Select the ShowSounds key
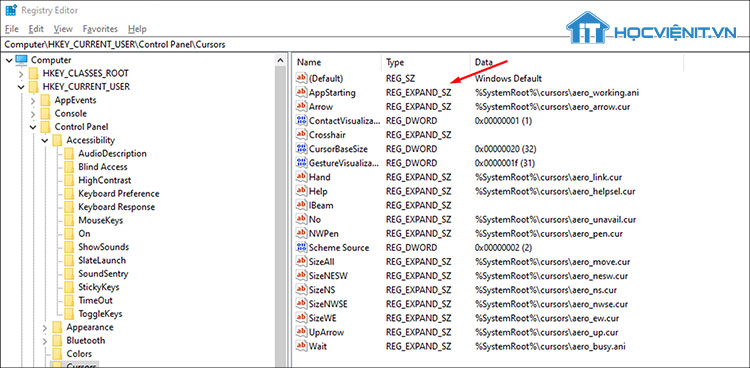The height and width of the screenshot is (368, 750). coord(103,247)
